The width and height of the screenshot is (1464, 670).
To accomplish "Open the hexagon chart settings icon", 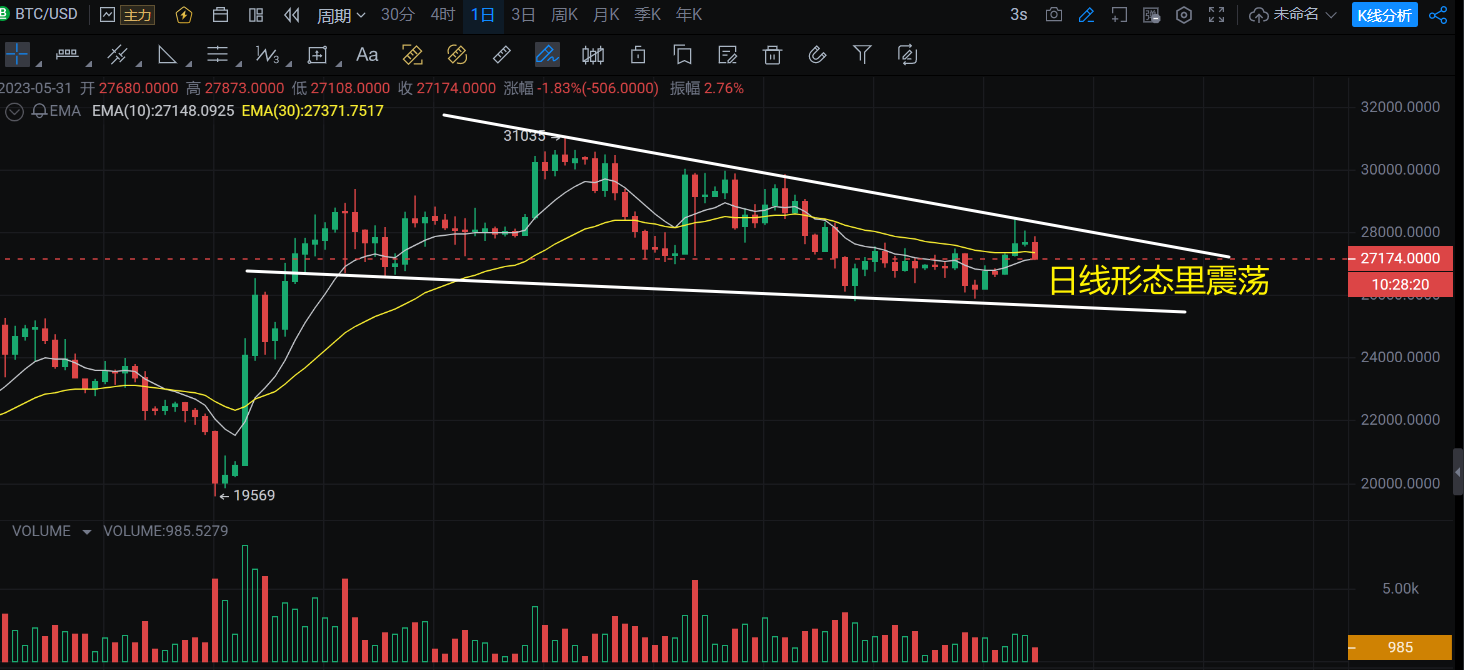I will [x=1184, y=15].
